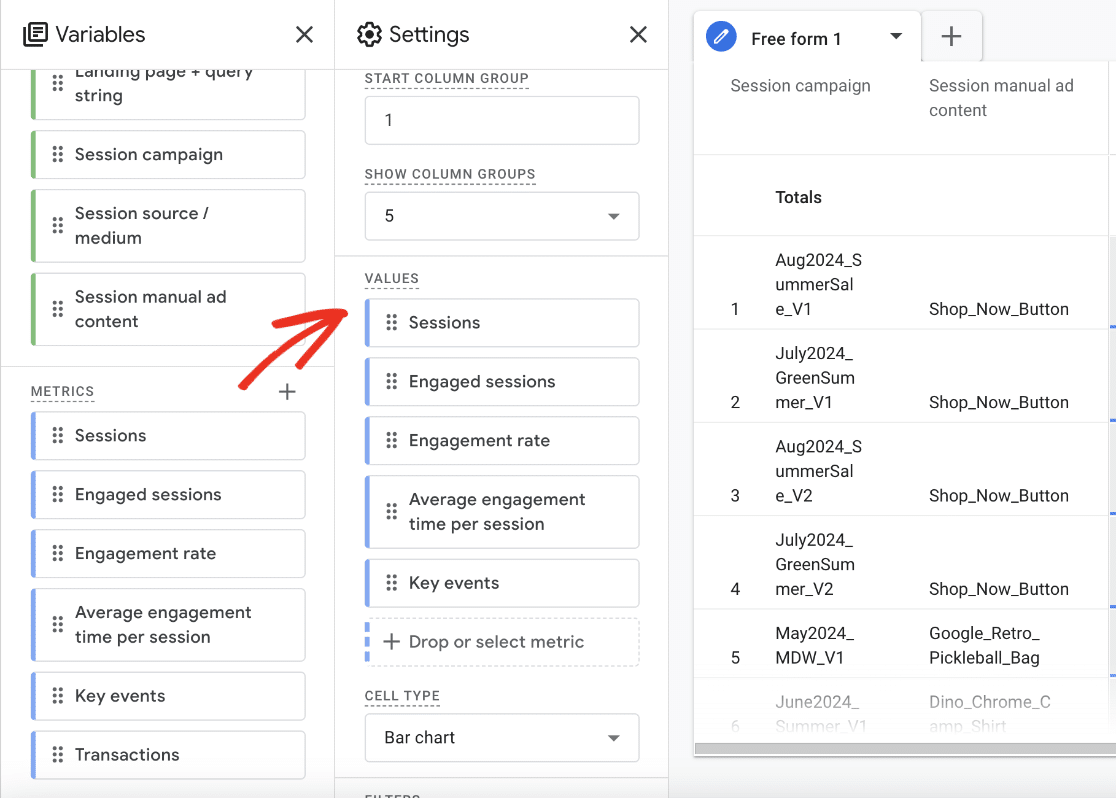The width and height of the screenshot is (1116, 798).
Task: Open the Show column groups dropdown
Action: 501,216
